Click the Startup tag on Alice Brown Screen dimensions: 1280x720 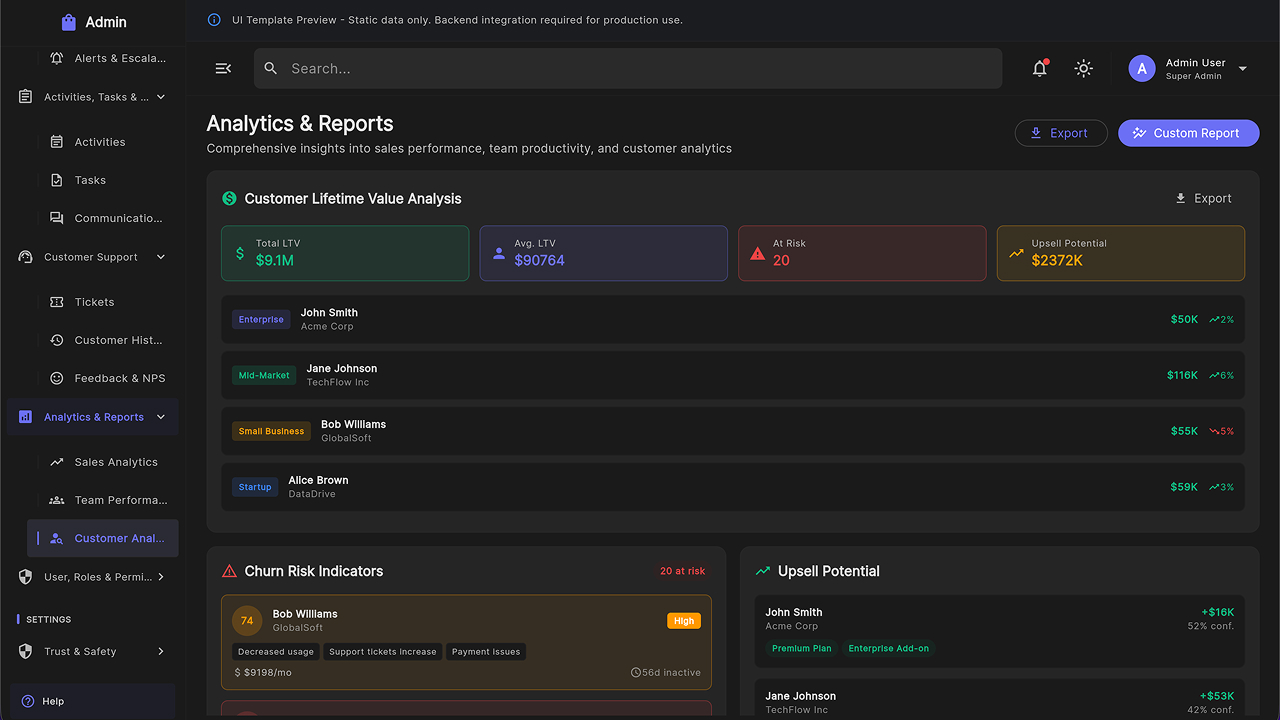(x=255, y=487)
